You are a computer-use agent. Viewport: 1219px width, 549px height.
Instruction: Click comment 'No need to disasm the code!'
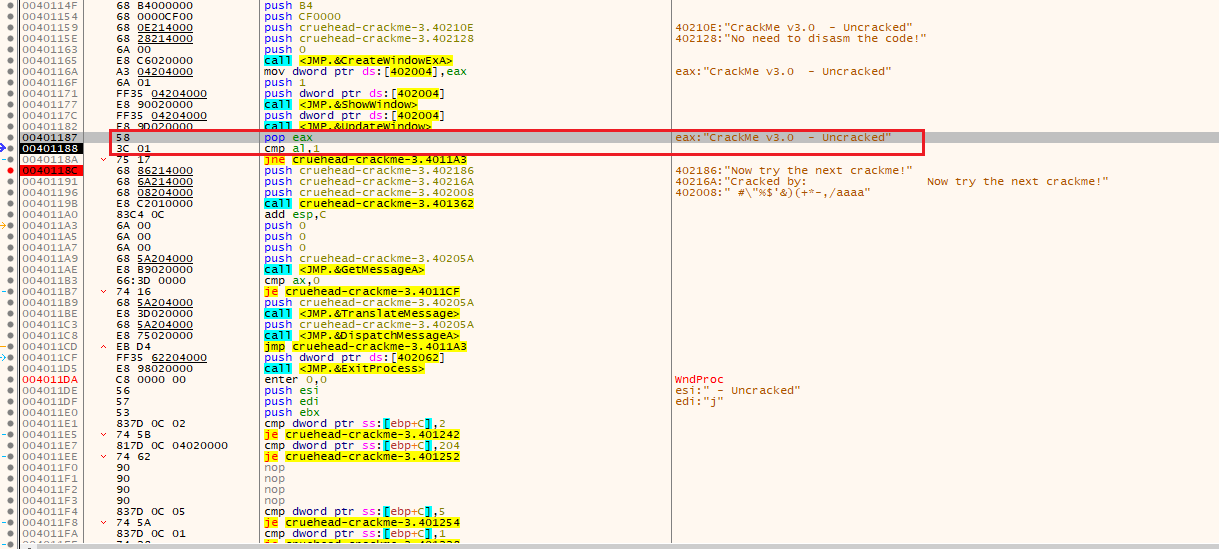click(x=800, y=38)
